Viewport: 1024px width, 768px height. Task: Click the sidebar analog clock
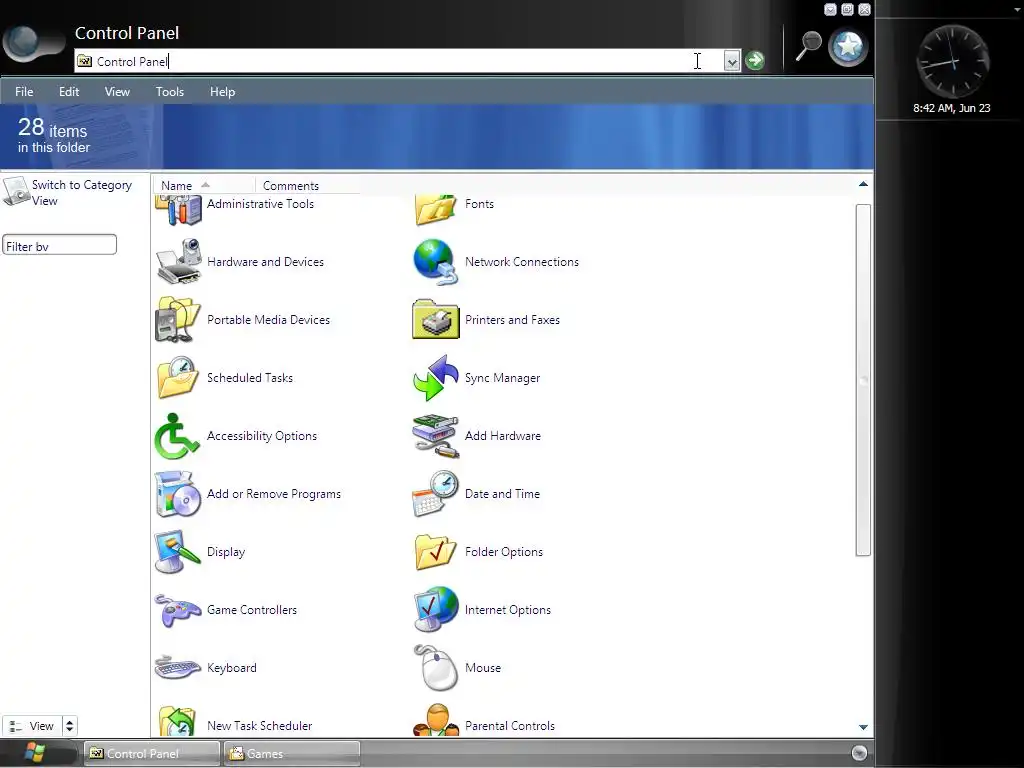click(952, 62)
